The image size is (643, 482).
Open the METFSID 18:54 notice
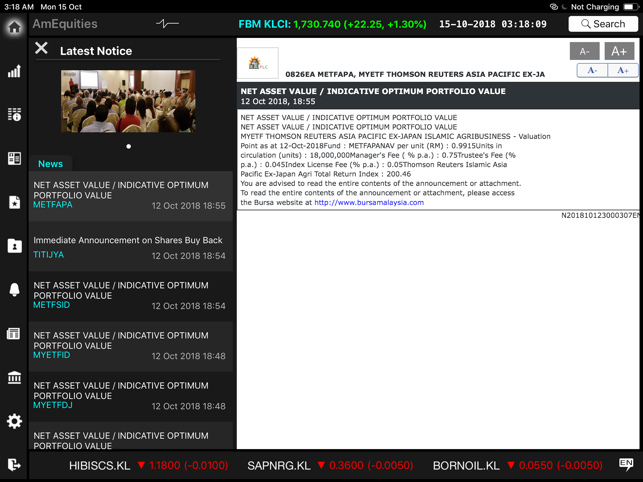(130, 297)
